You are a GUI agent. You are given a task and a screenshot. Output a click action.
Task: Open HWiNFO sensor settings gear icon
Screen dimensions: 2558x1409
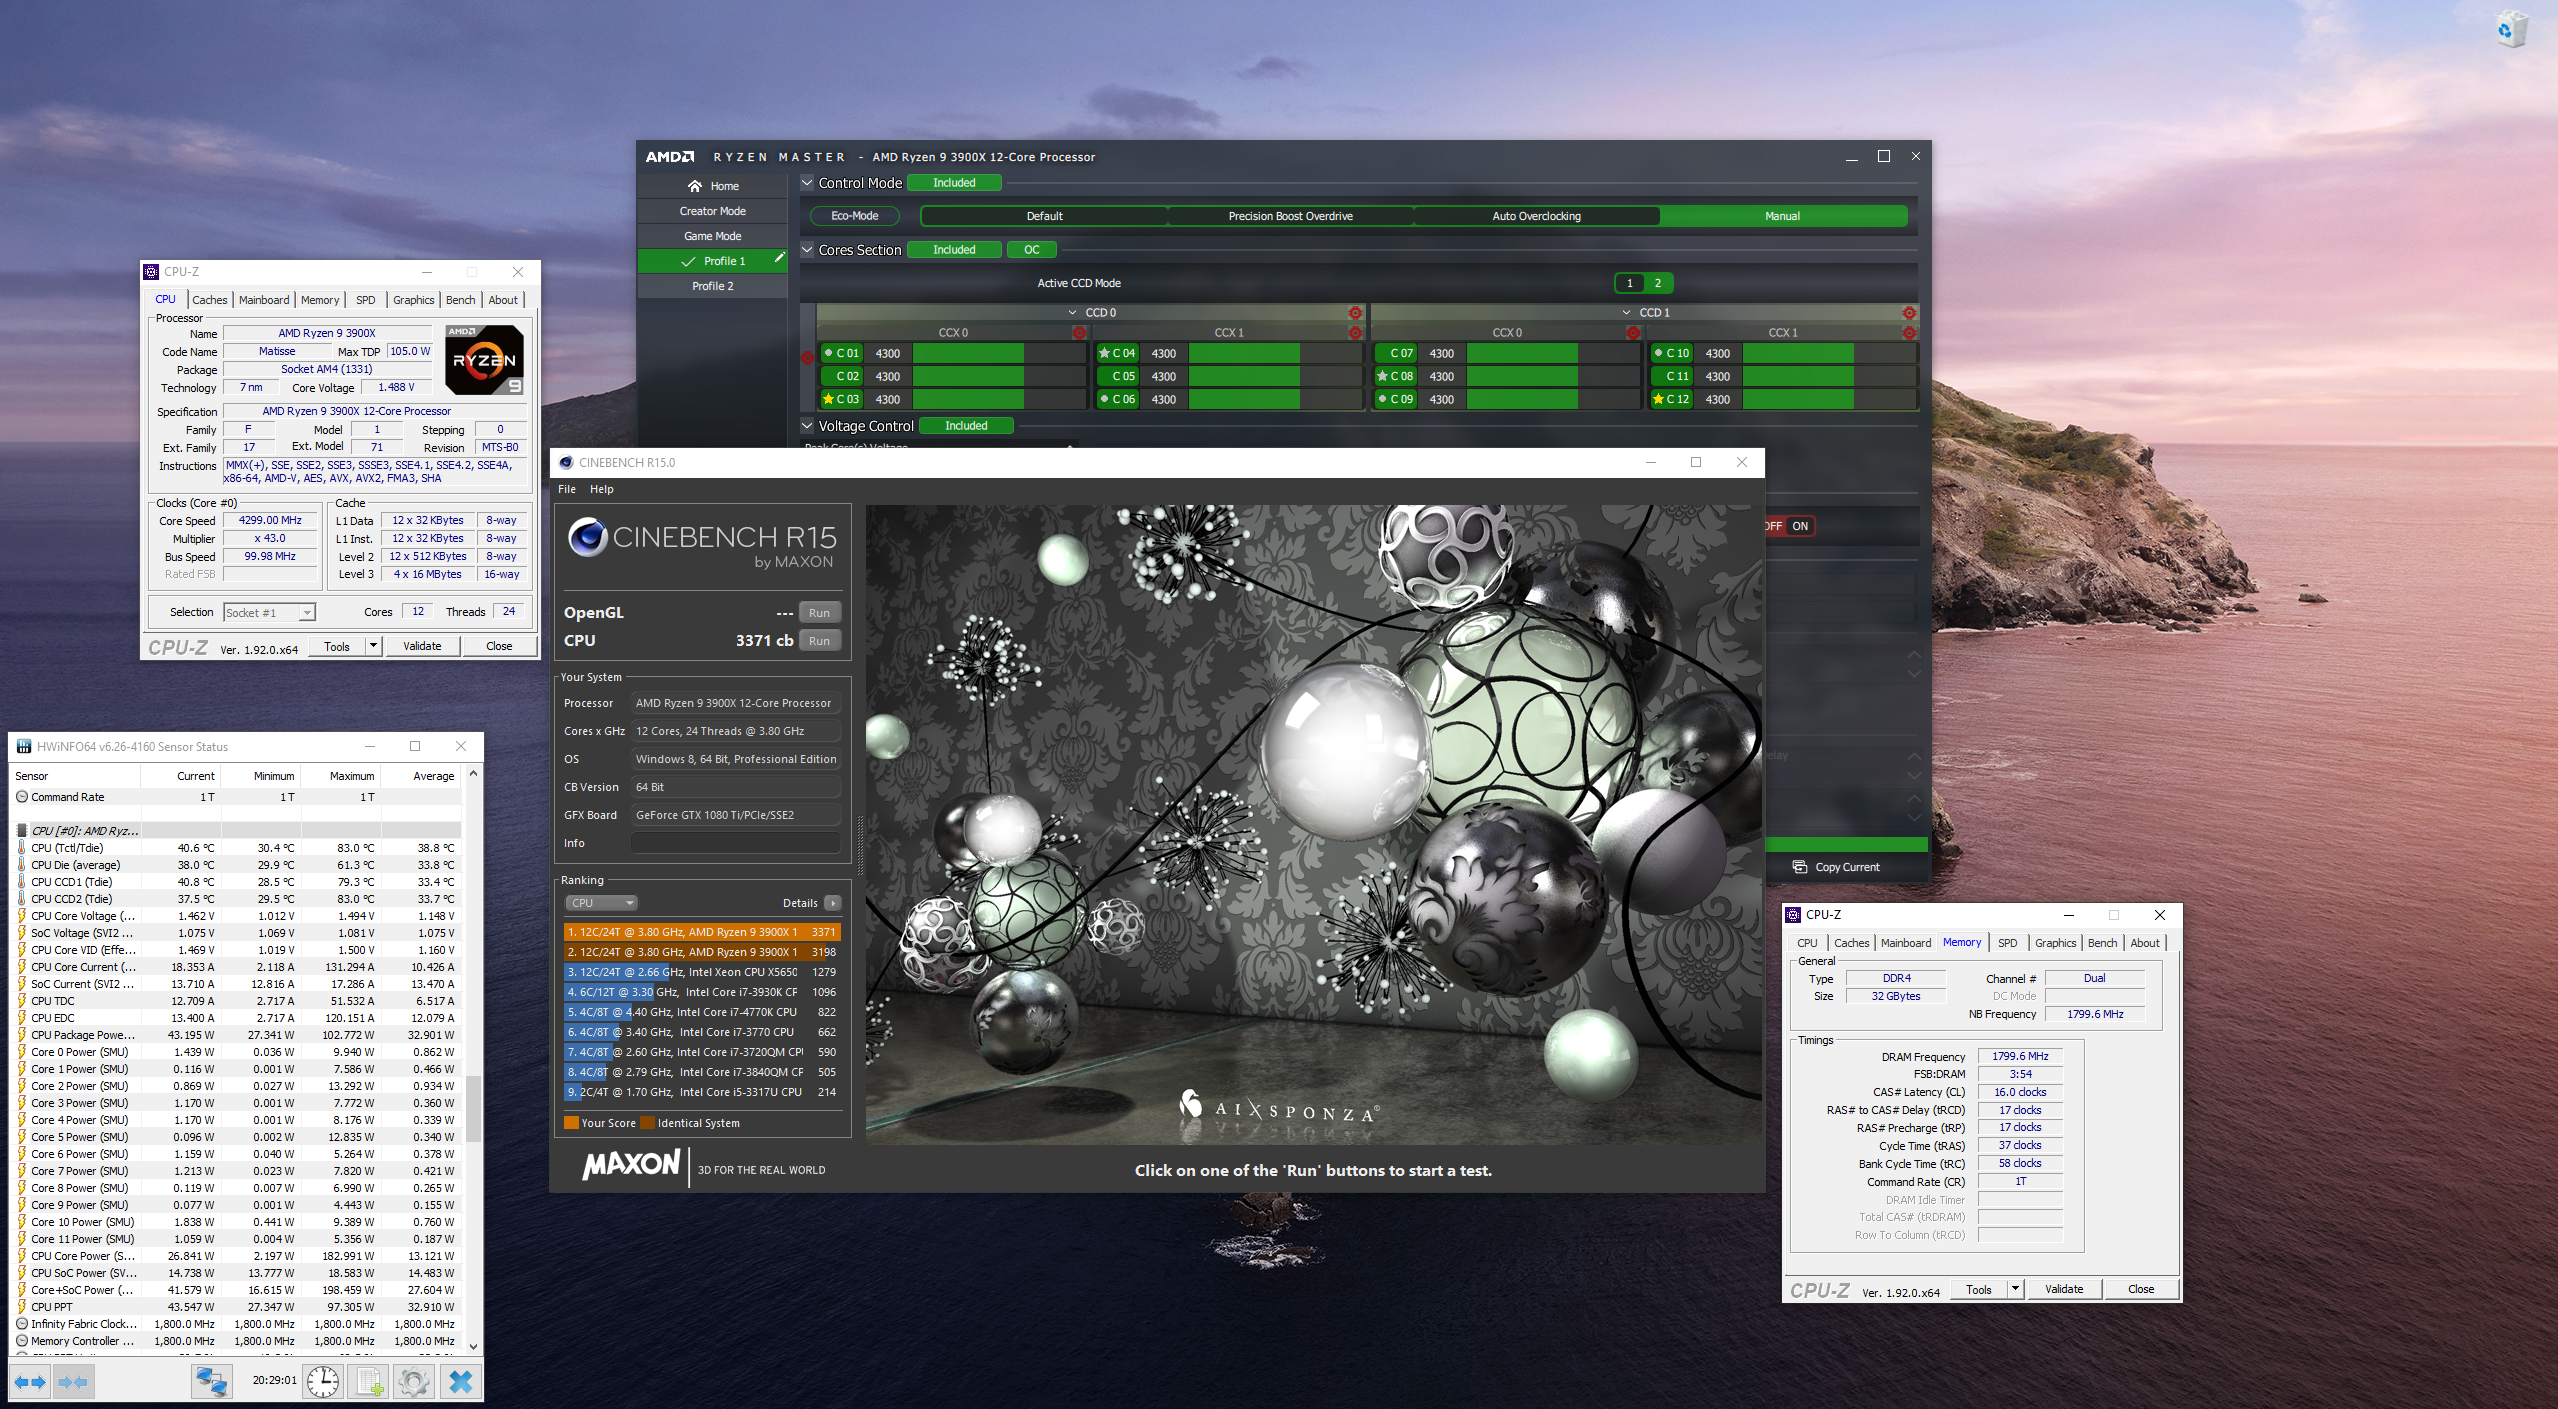pos(414,1382)
